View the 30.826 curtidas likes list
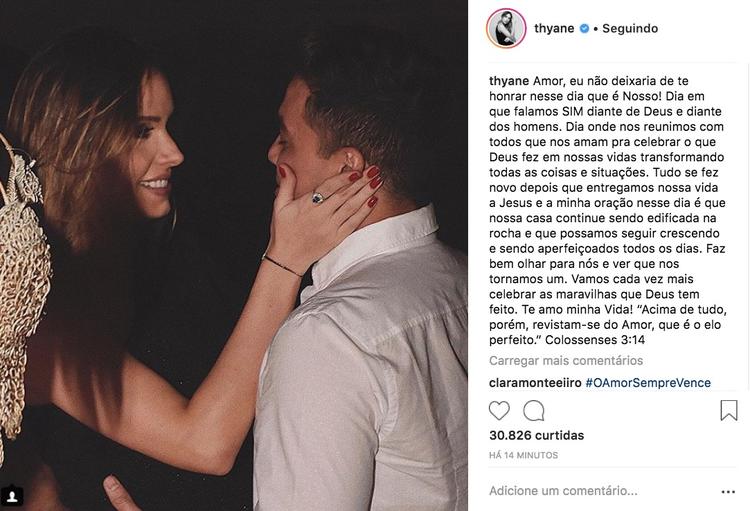Screen dimensions: 750x511 coord(537,435)
